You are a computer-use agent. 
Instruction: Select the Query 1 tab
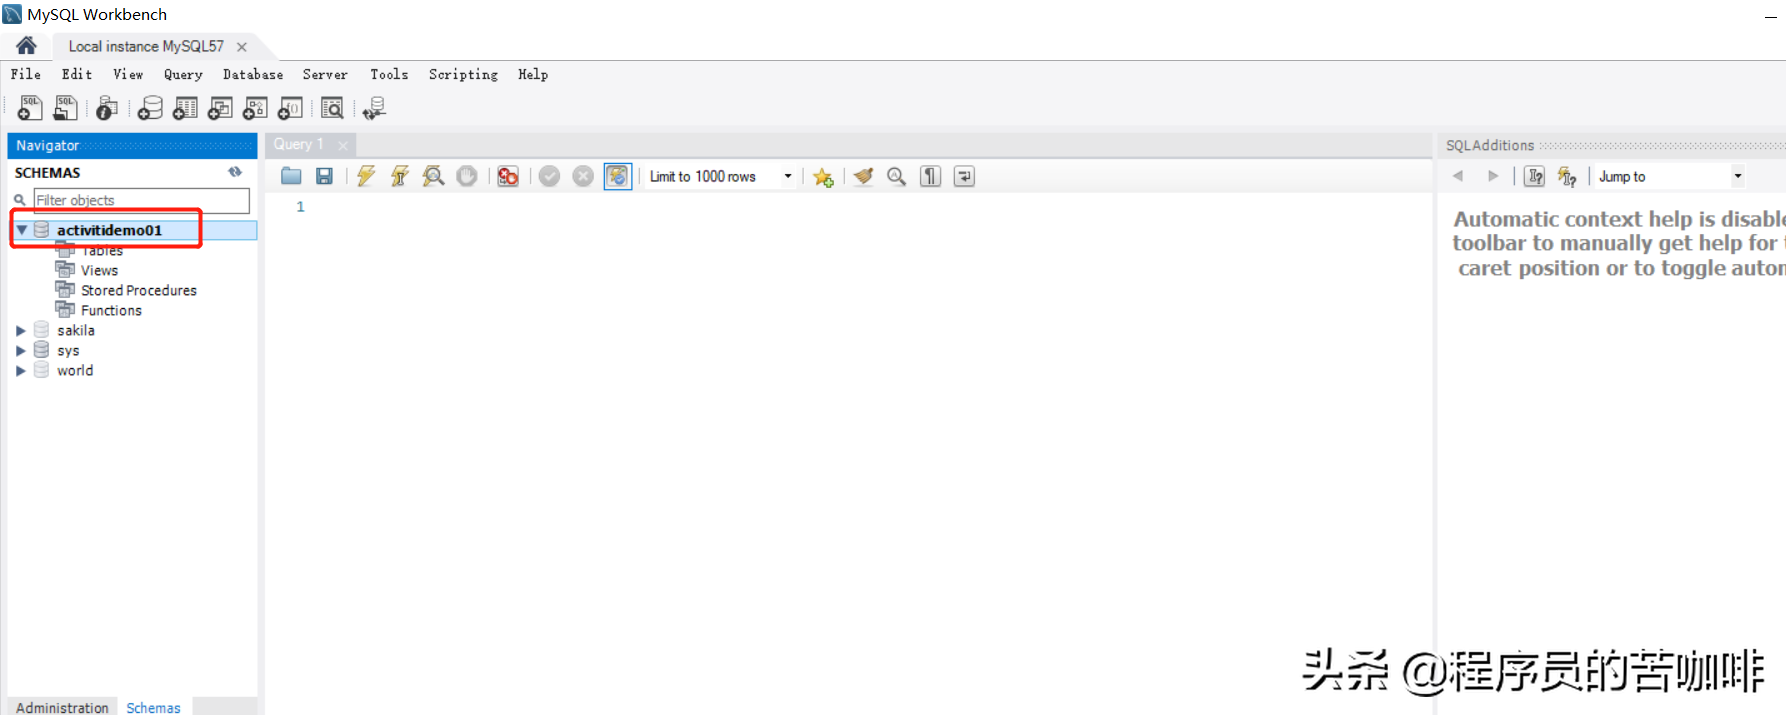pos(298,145)
